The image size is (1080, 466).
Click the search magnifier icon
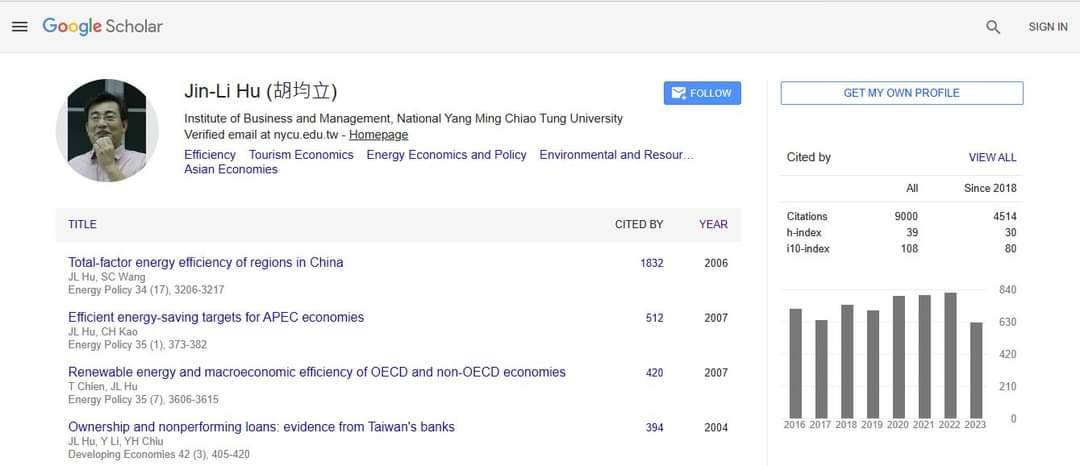[x=993, y=27]
